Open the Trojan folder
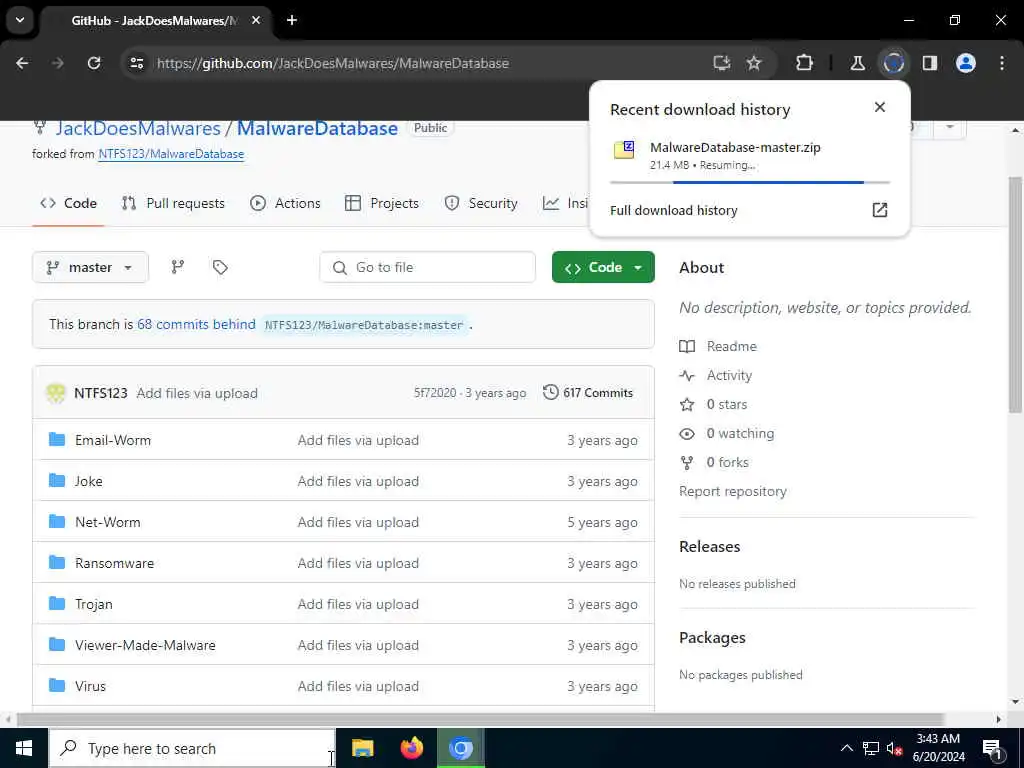1024x768 pixels. point(93,604)
